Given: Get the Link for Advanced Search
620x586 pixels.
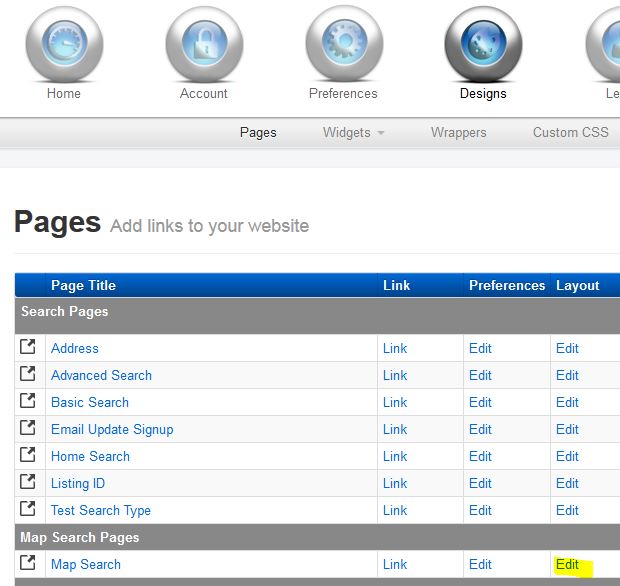Looking at the screenshot, I should [x=395, y=375].
